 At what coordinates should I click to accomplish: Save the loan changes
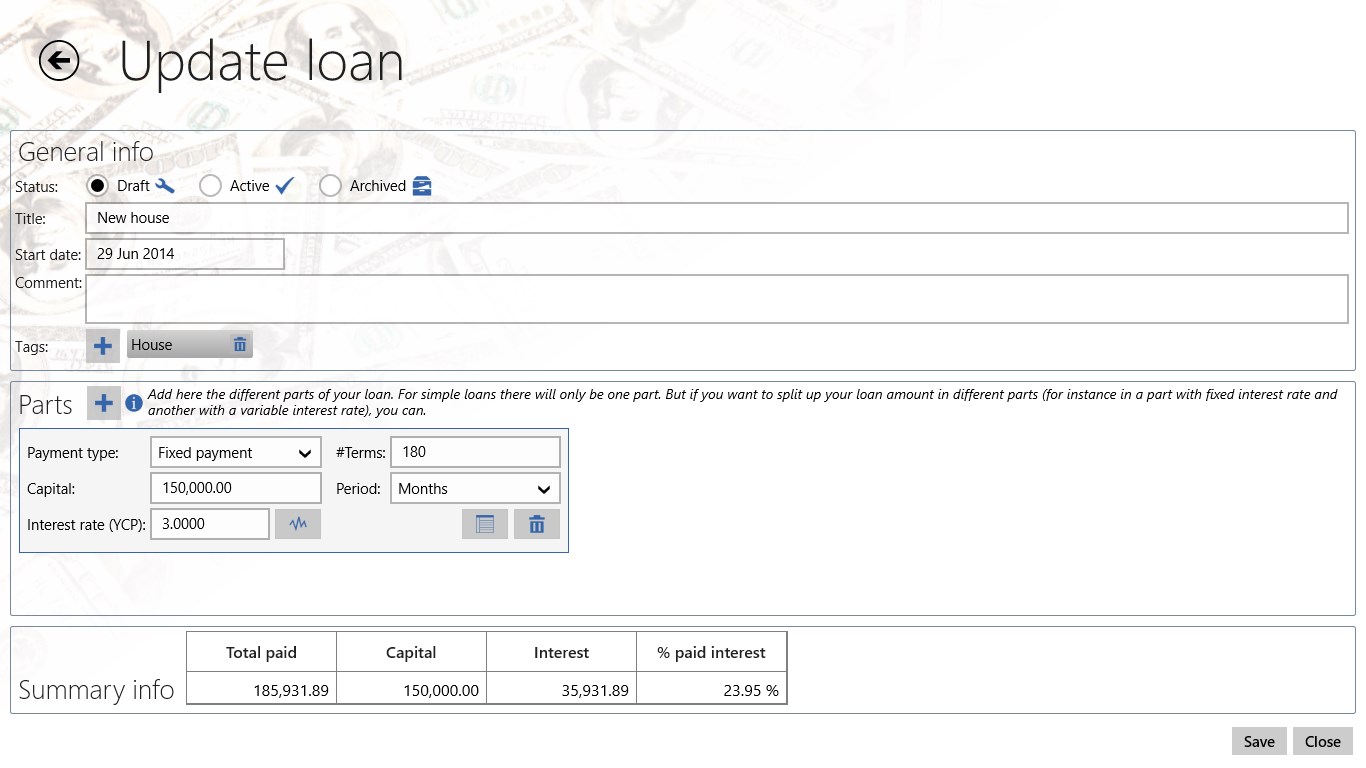pos(1259,741)
